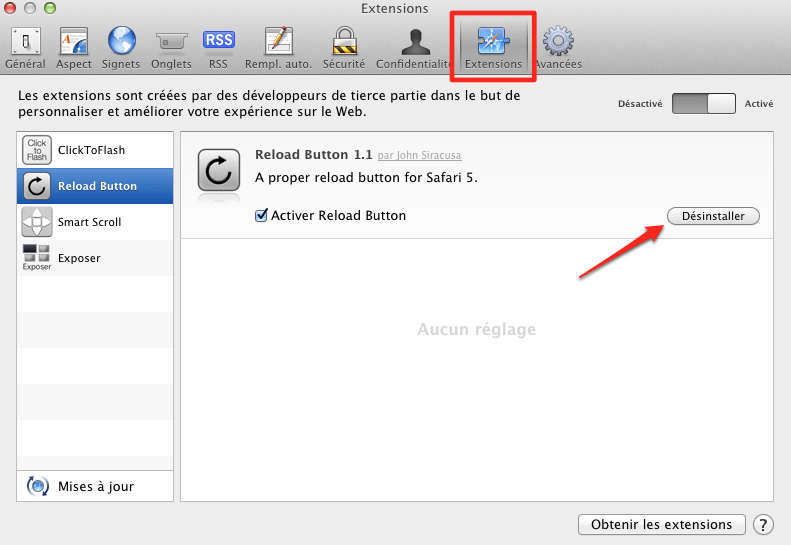Click the Reload Button sidebar icon

click(x=37, y=186)
